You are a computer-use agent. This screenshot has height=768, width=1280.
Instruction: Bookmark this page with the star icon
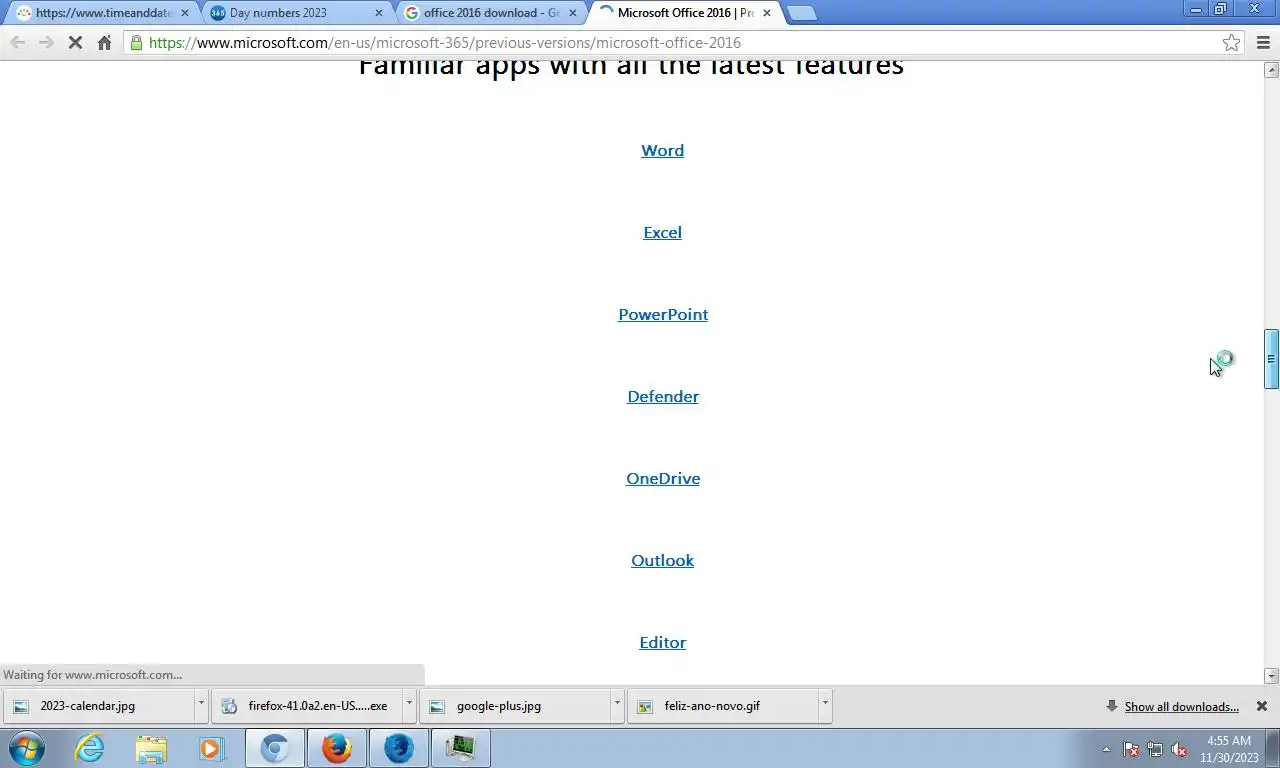click(x=1231, y=42)
